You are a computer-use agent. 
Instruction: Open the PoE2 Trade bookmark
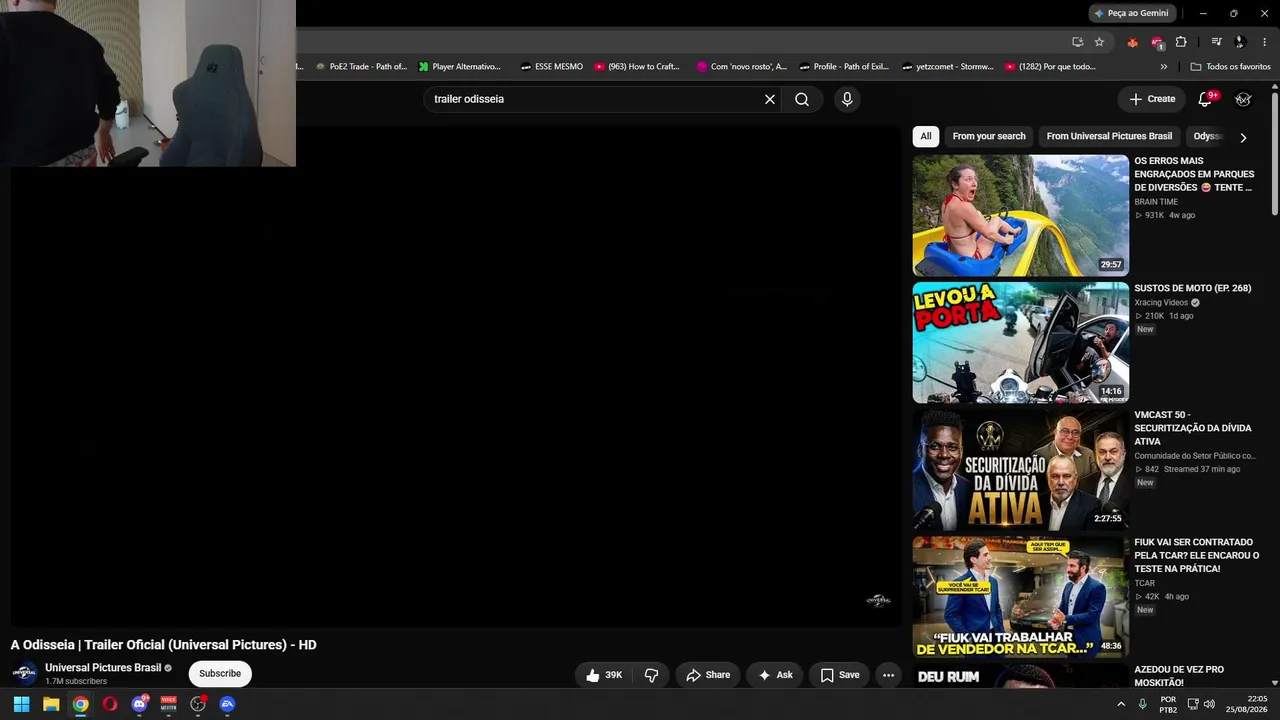(361, 67)
